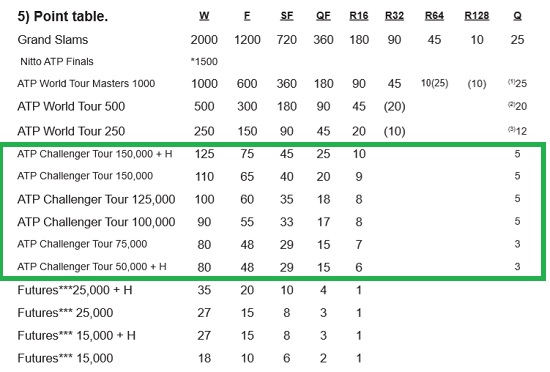Click the R32 column header
The image size is (550, 372).
pos(394,16)
